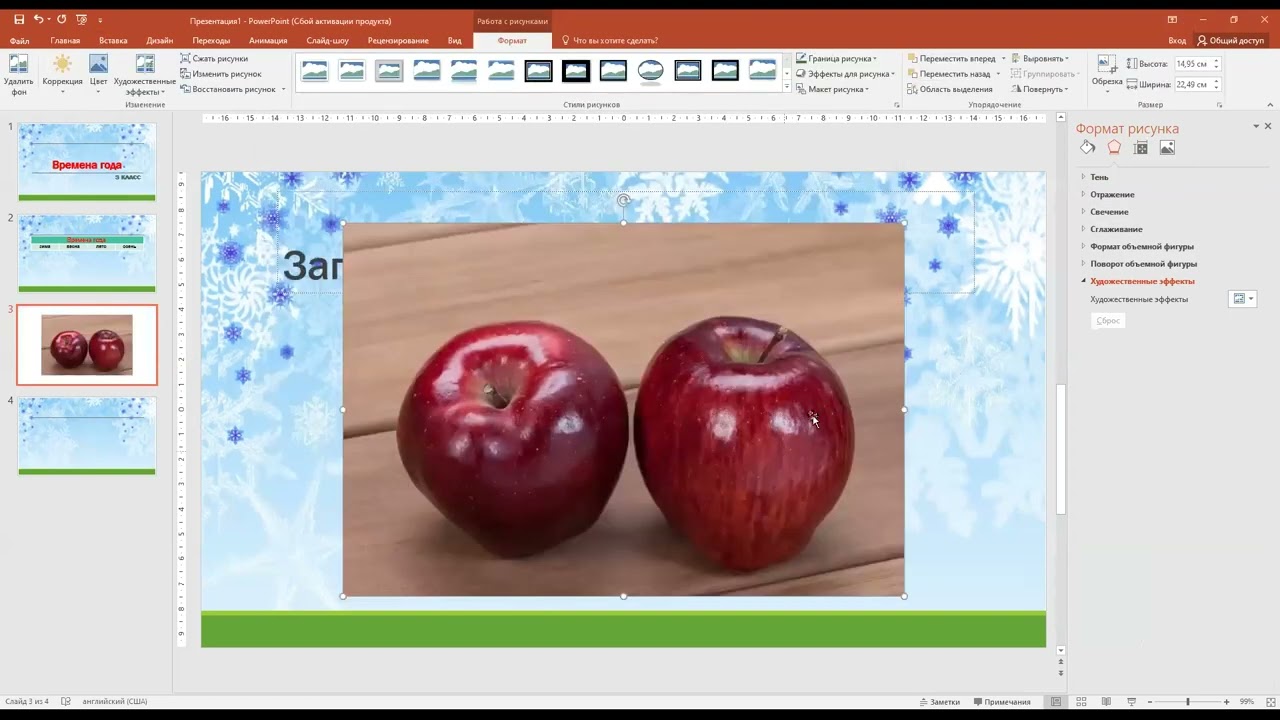The width and height of the screenshot is (1280, 720).
Task: Click Удалить фон (remove background)
Action: tap(18, 76)
